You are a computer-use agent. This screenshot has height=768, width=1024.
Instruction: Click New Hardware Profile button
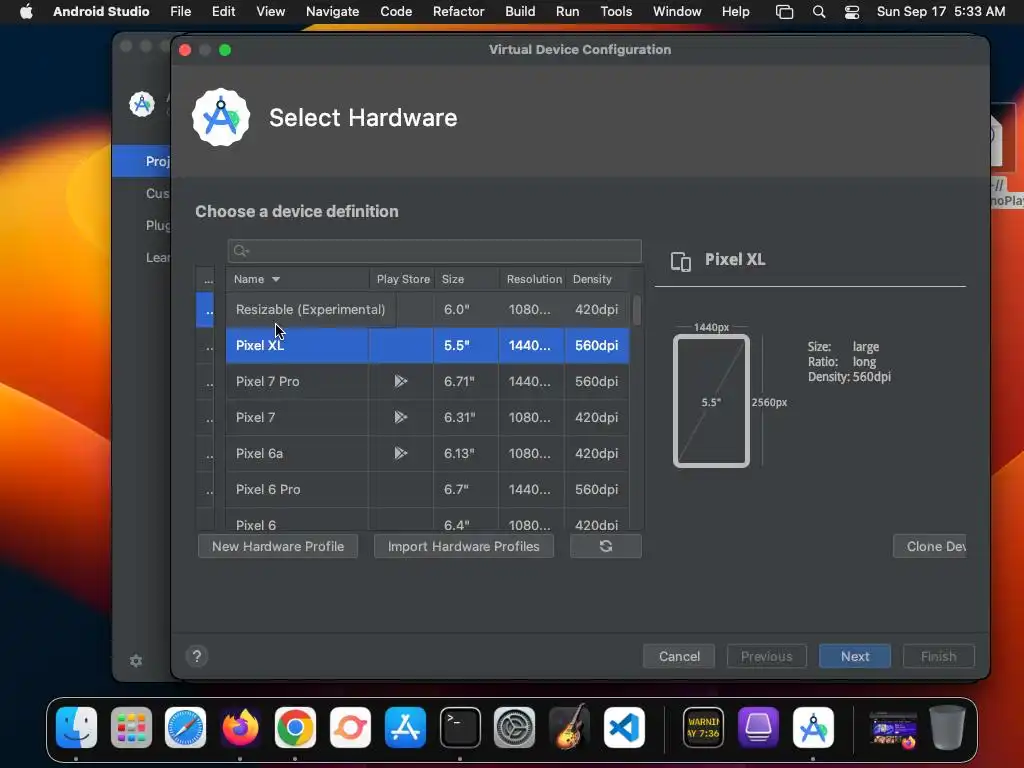point(278,546)
